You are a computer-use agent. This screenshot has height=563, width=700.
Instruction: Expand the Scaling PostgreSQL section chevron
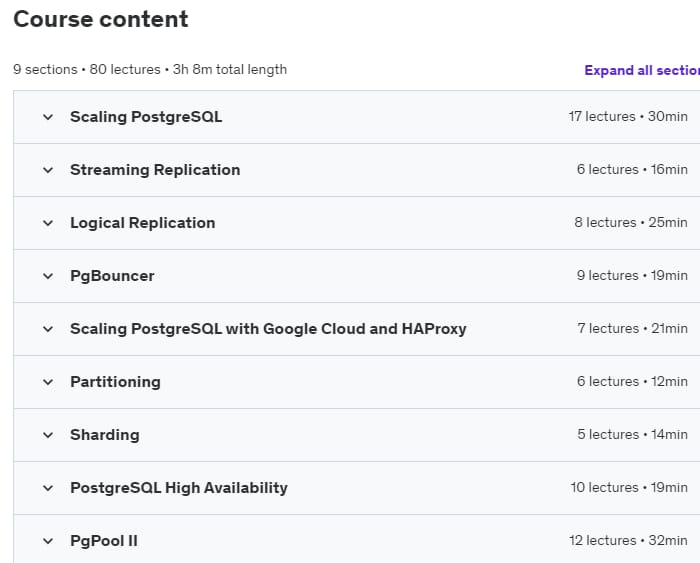(48, 117)
